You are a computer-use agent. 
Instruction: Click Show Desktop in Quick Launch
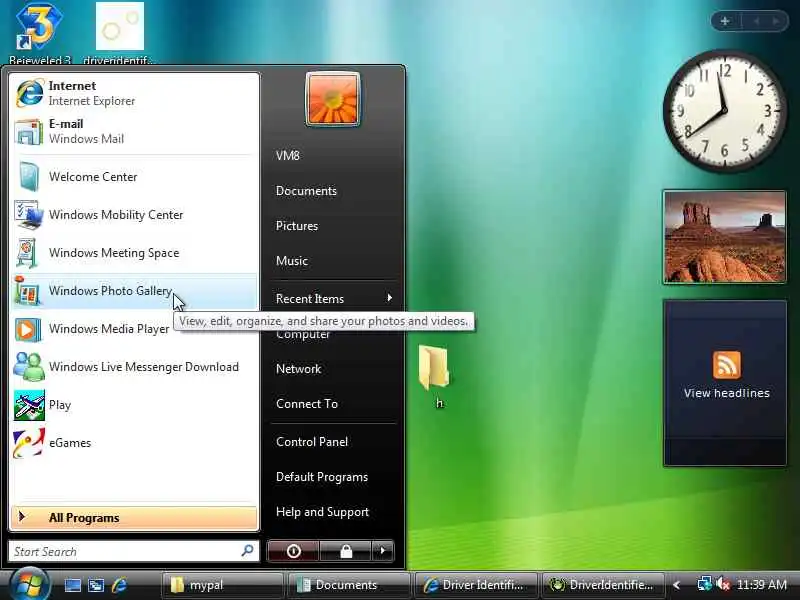(72, 585)
